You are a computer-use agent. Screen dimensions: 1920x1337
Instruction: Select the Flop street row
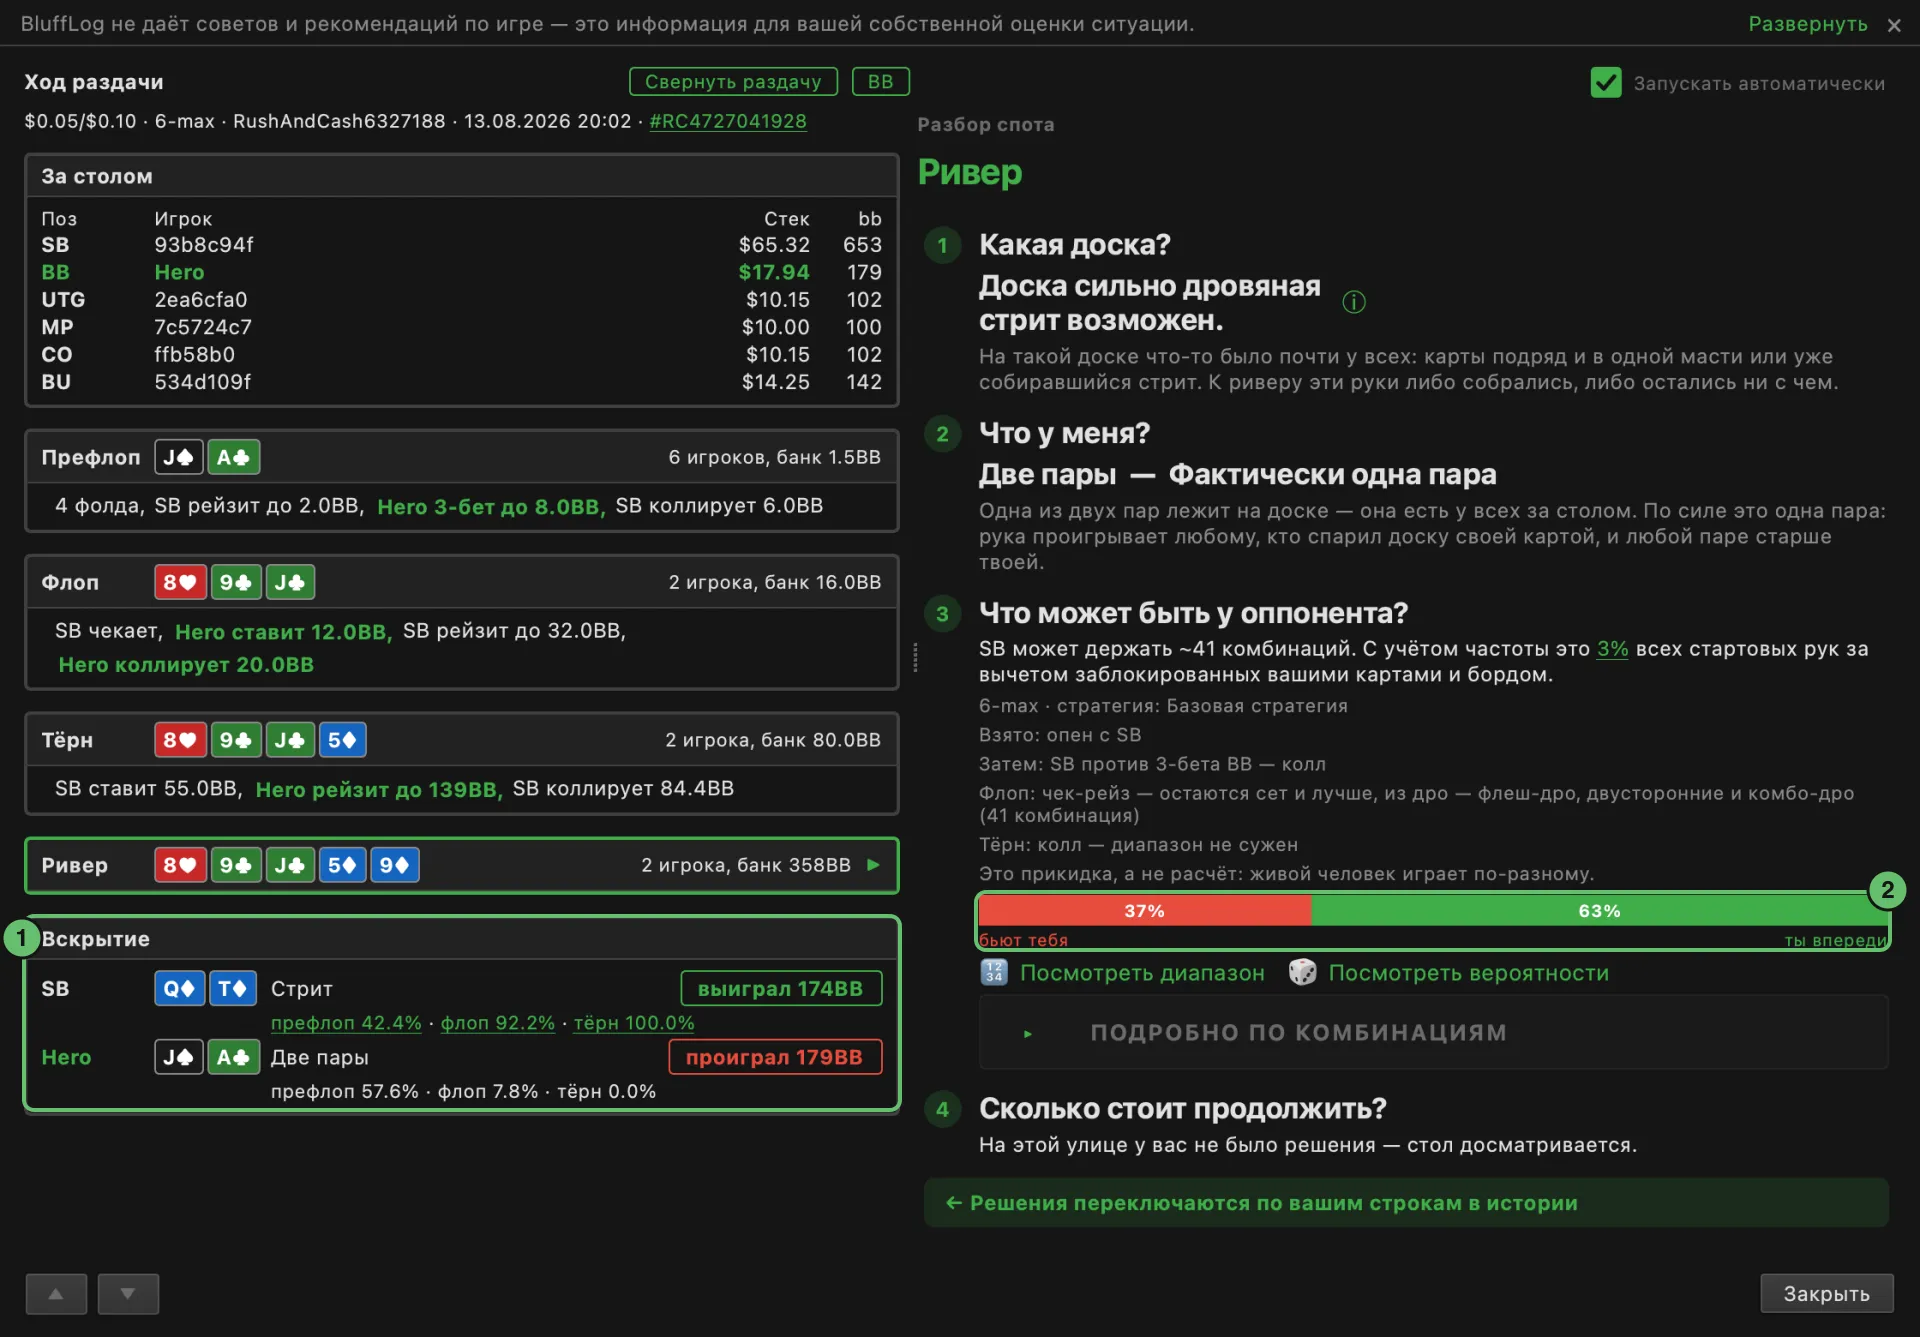[x=461, y=582]
